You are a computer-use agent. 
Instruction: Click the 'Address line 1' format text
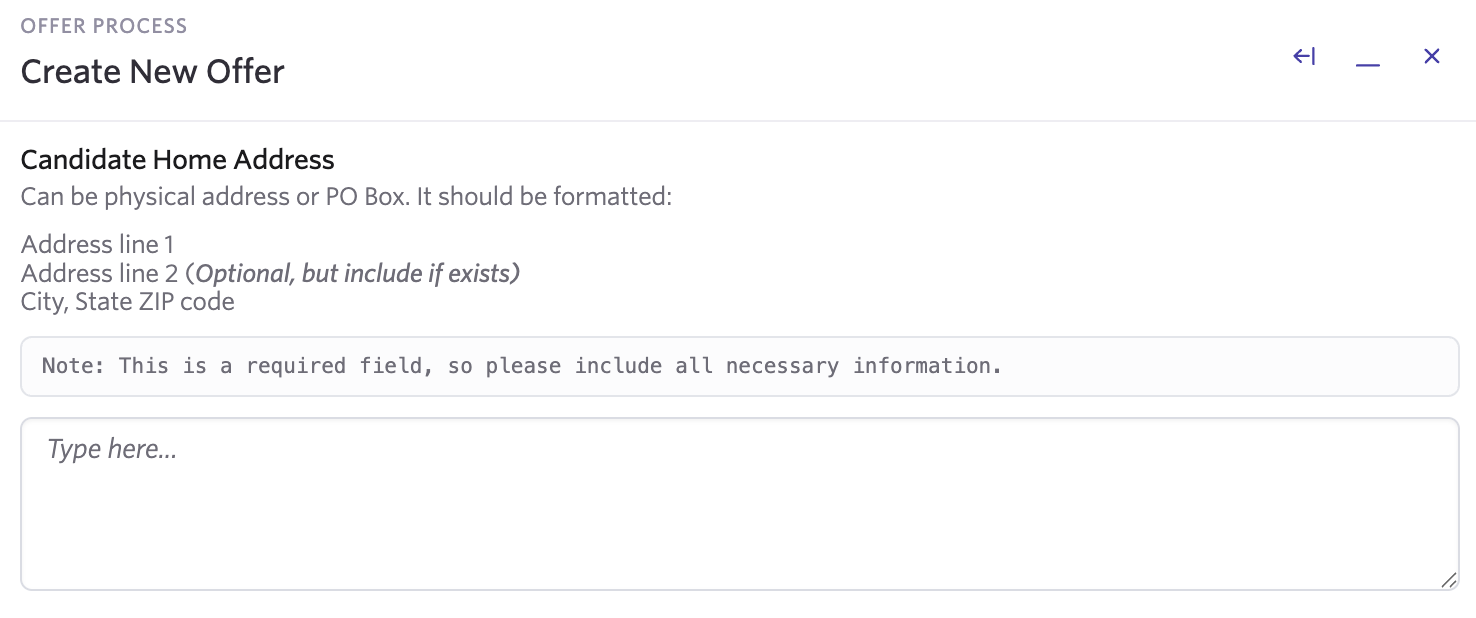tap(97, 244)
